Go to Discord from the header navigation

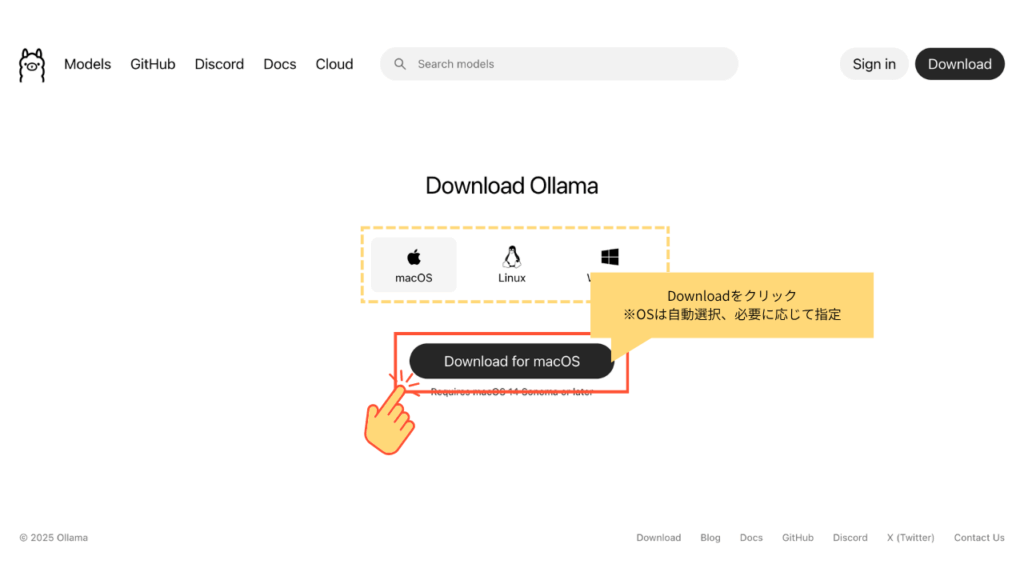pyautogui.click(x=219, y=64)
